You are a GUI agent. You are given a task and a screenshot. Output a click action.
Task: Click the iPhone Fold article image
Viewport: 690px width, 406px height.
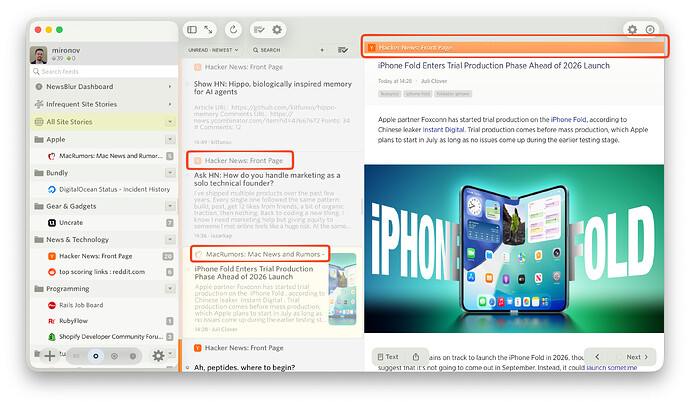tap(514, 249)
